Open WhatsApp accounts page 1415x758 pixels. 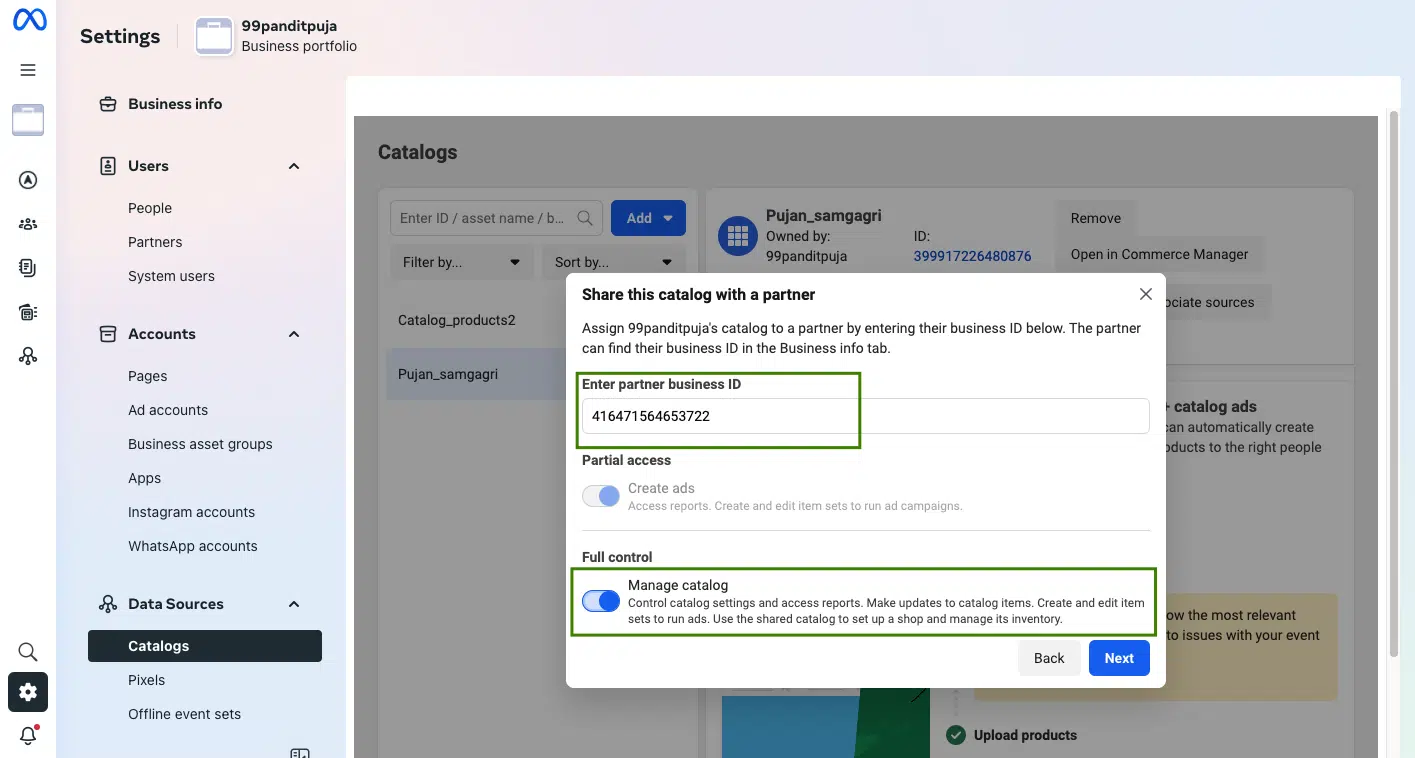[x=193, y=546]
